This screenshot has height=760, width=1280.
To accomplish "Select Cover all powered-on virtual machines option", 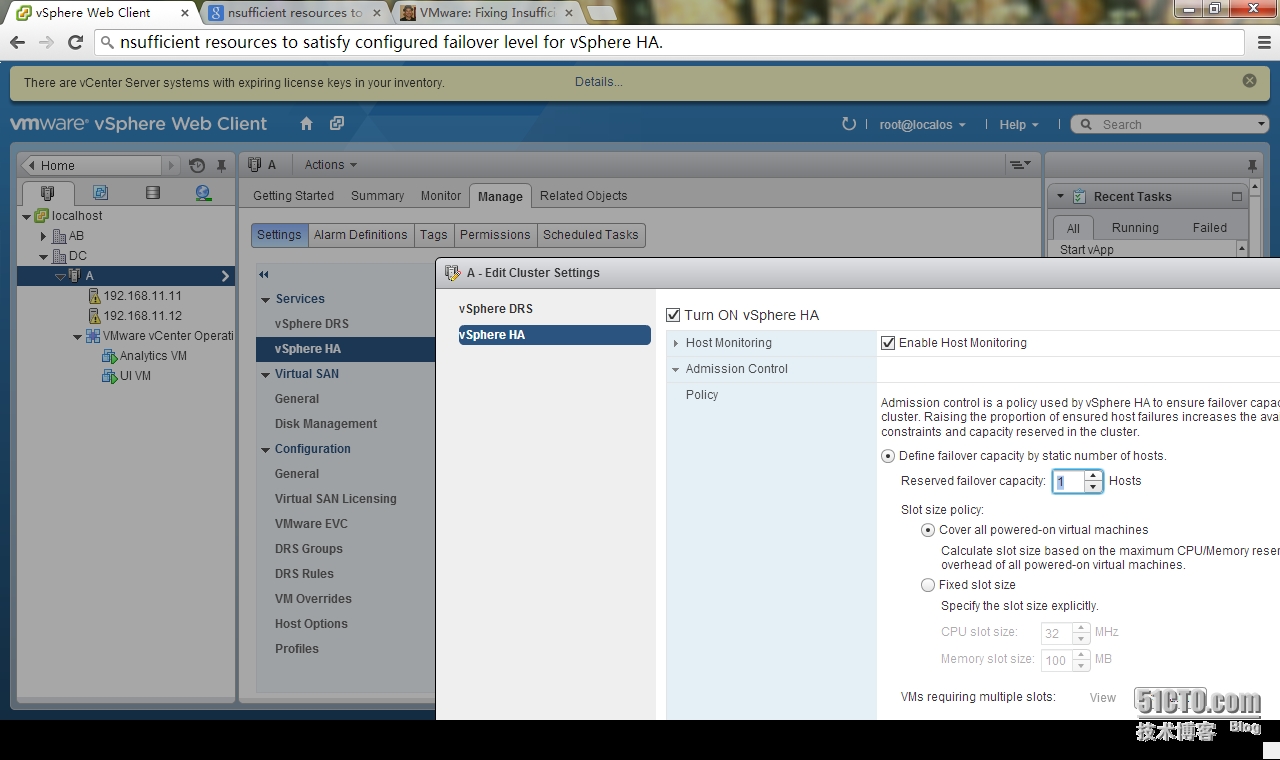I will coord(928,530).
